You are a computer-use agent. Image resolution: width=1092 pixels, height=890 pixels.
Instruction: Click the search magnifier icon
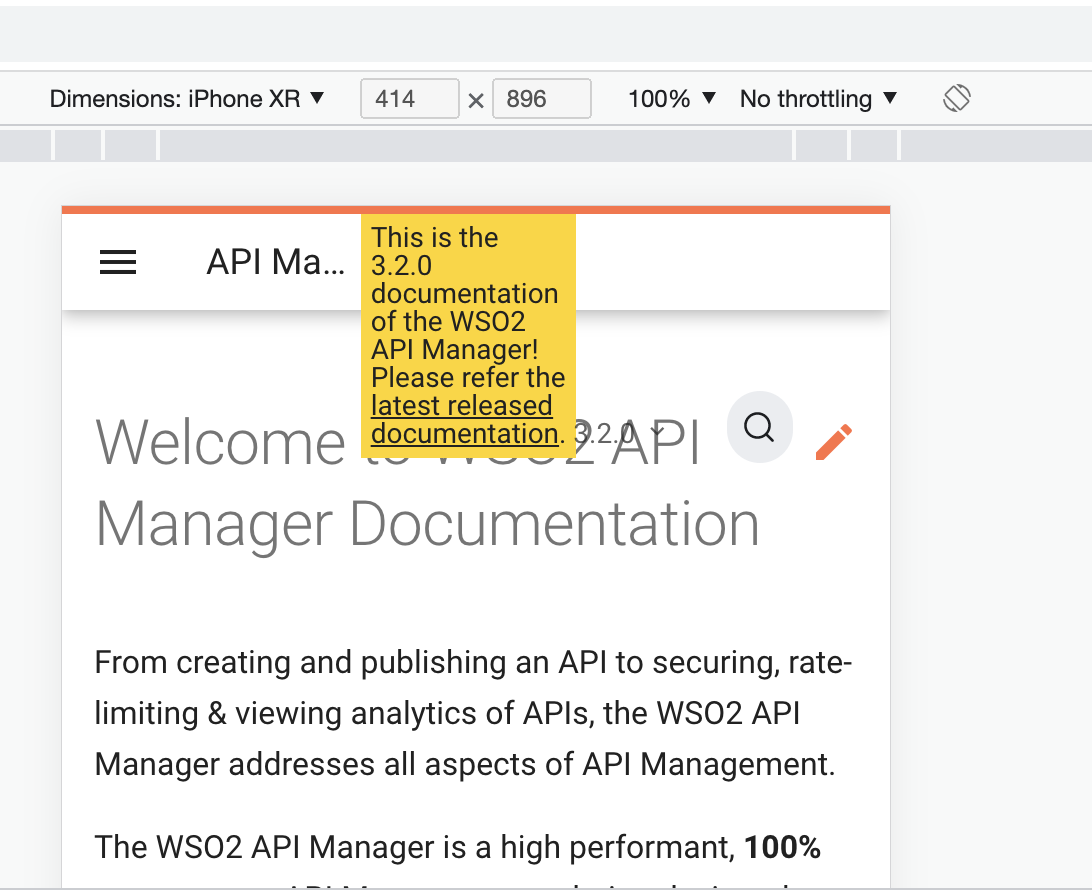tap(759, 427)
